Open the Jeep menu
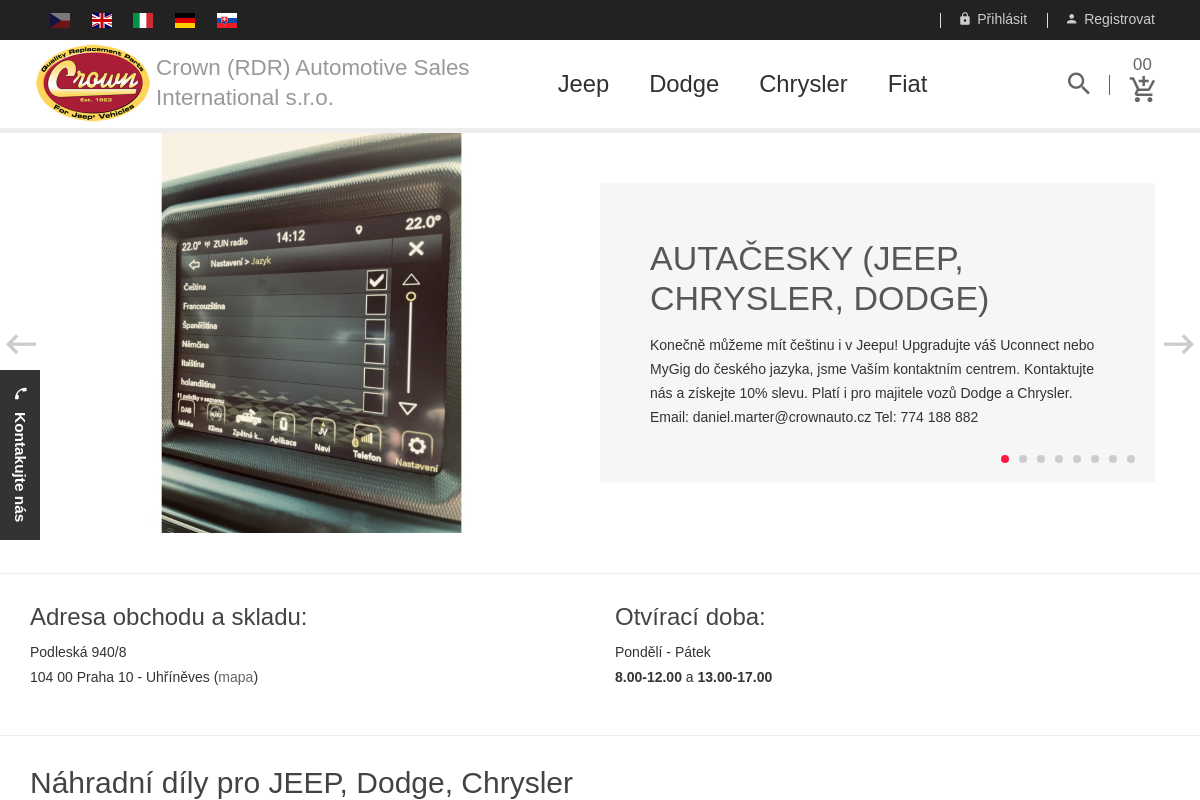1200x800 pixels. pos(583,84)
